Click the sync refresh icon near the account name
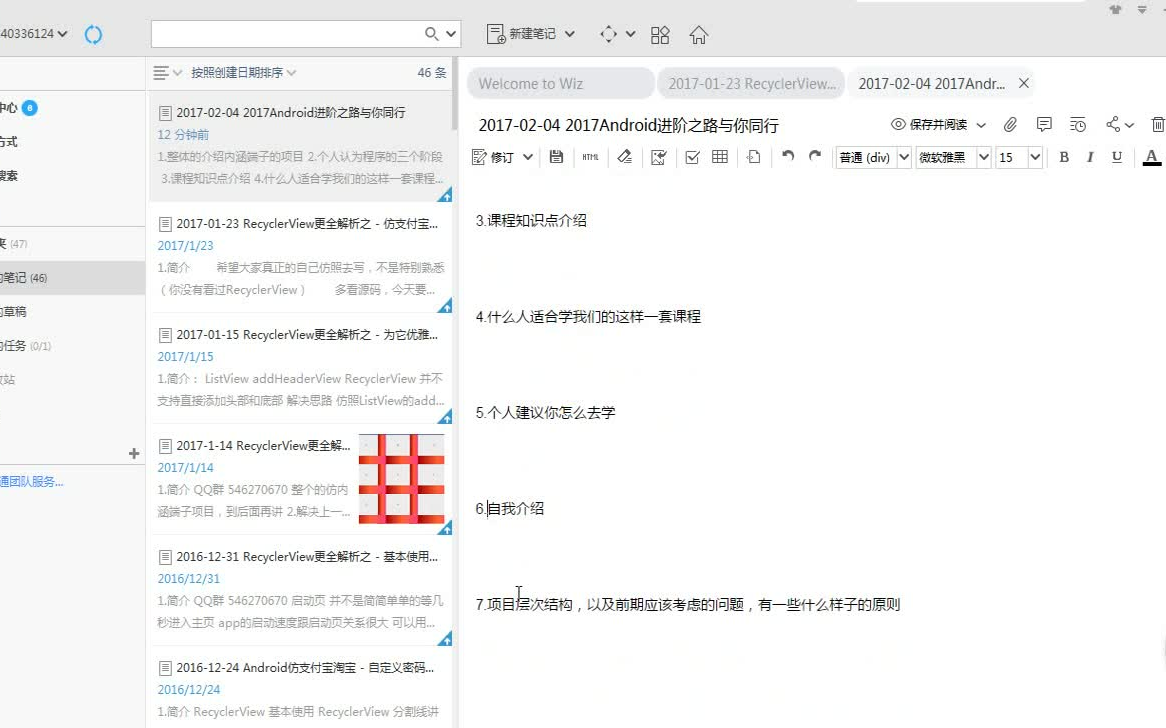Viewport: 1166px width, 728px height. click(93, 33)
